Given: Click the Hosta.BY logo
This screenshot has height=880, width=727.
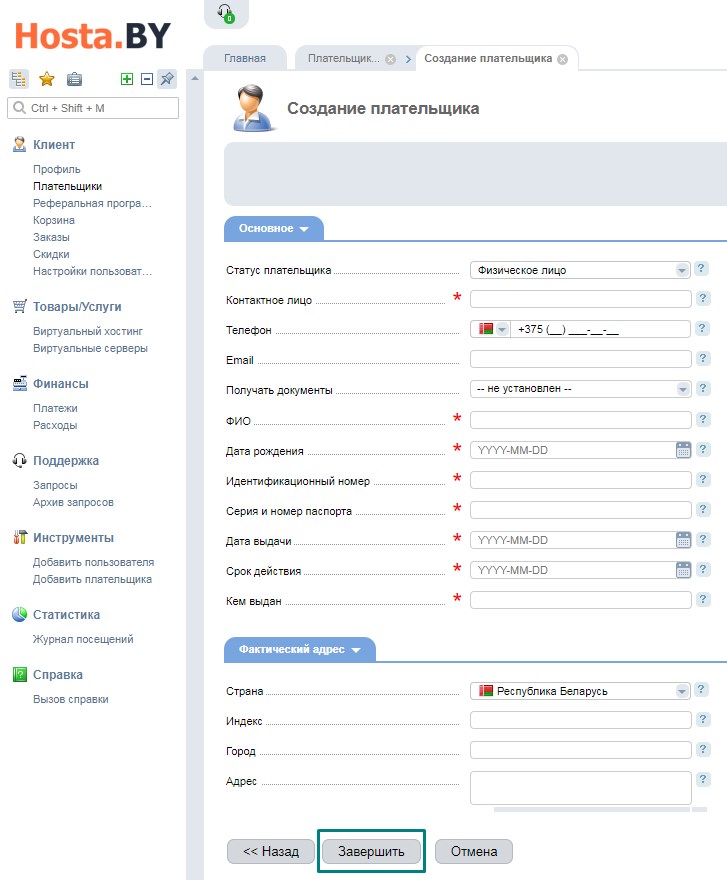Looking at the screenshot, I should pyautogui.click(x=93, y=35).
